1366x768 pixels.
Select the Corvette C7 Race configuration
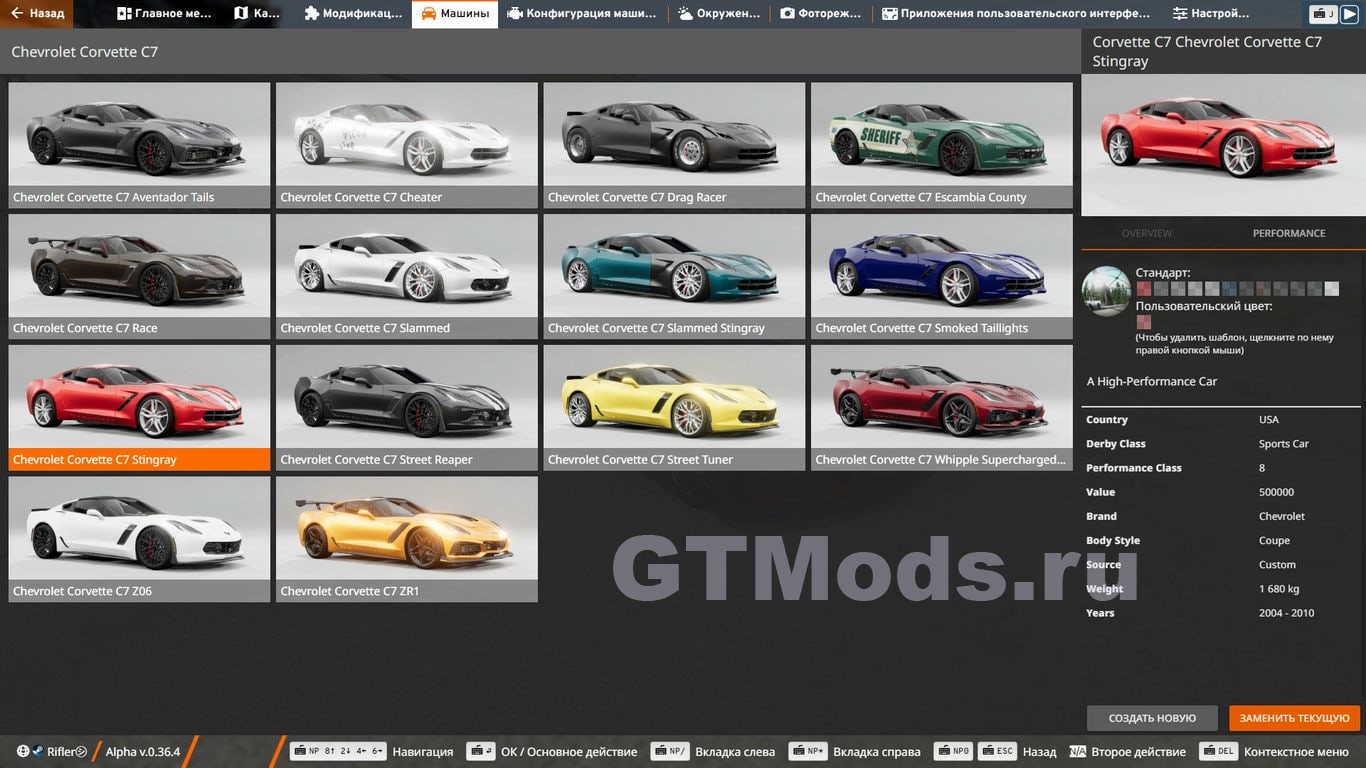coord(139,276)
